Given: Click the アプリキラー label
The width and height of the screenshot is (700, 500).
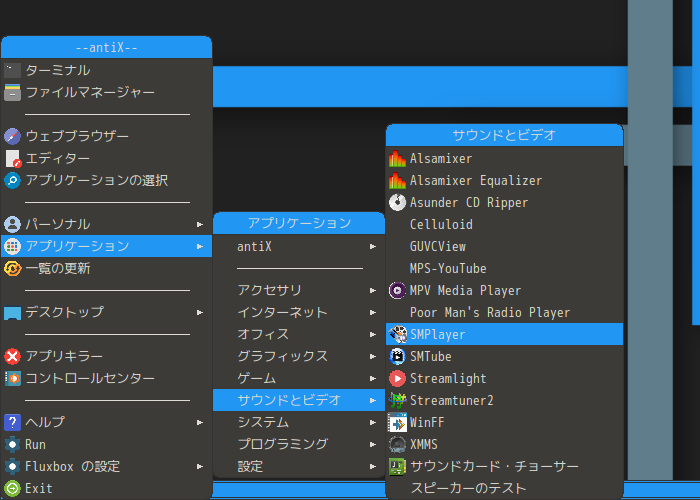Looking at the screenshot, I should click(x=64, y=356).
